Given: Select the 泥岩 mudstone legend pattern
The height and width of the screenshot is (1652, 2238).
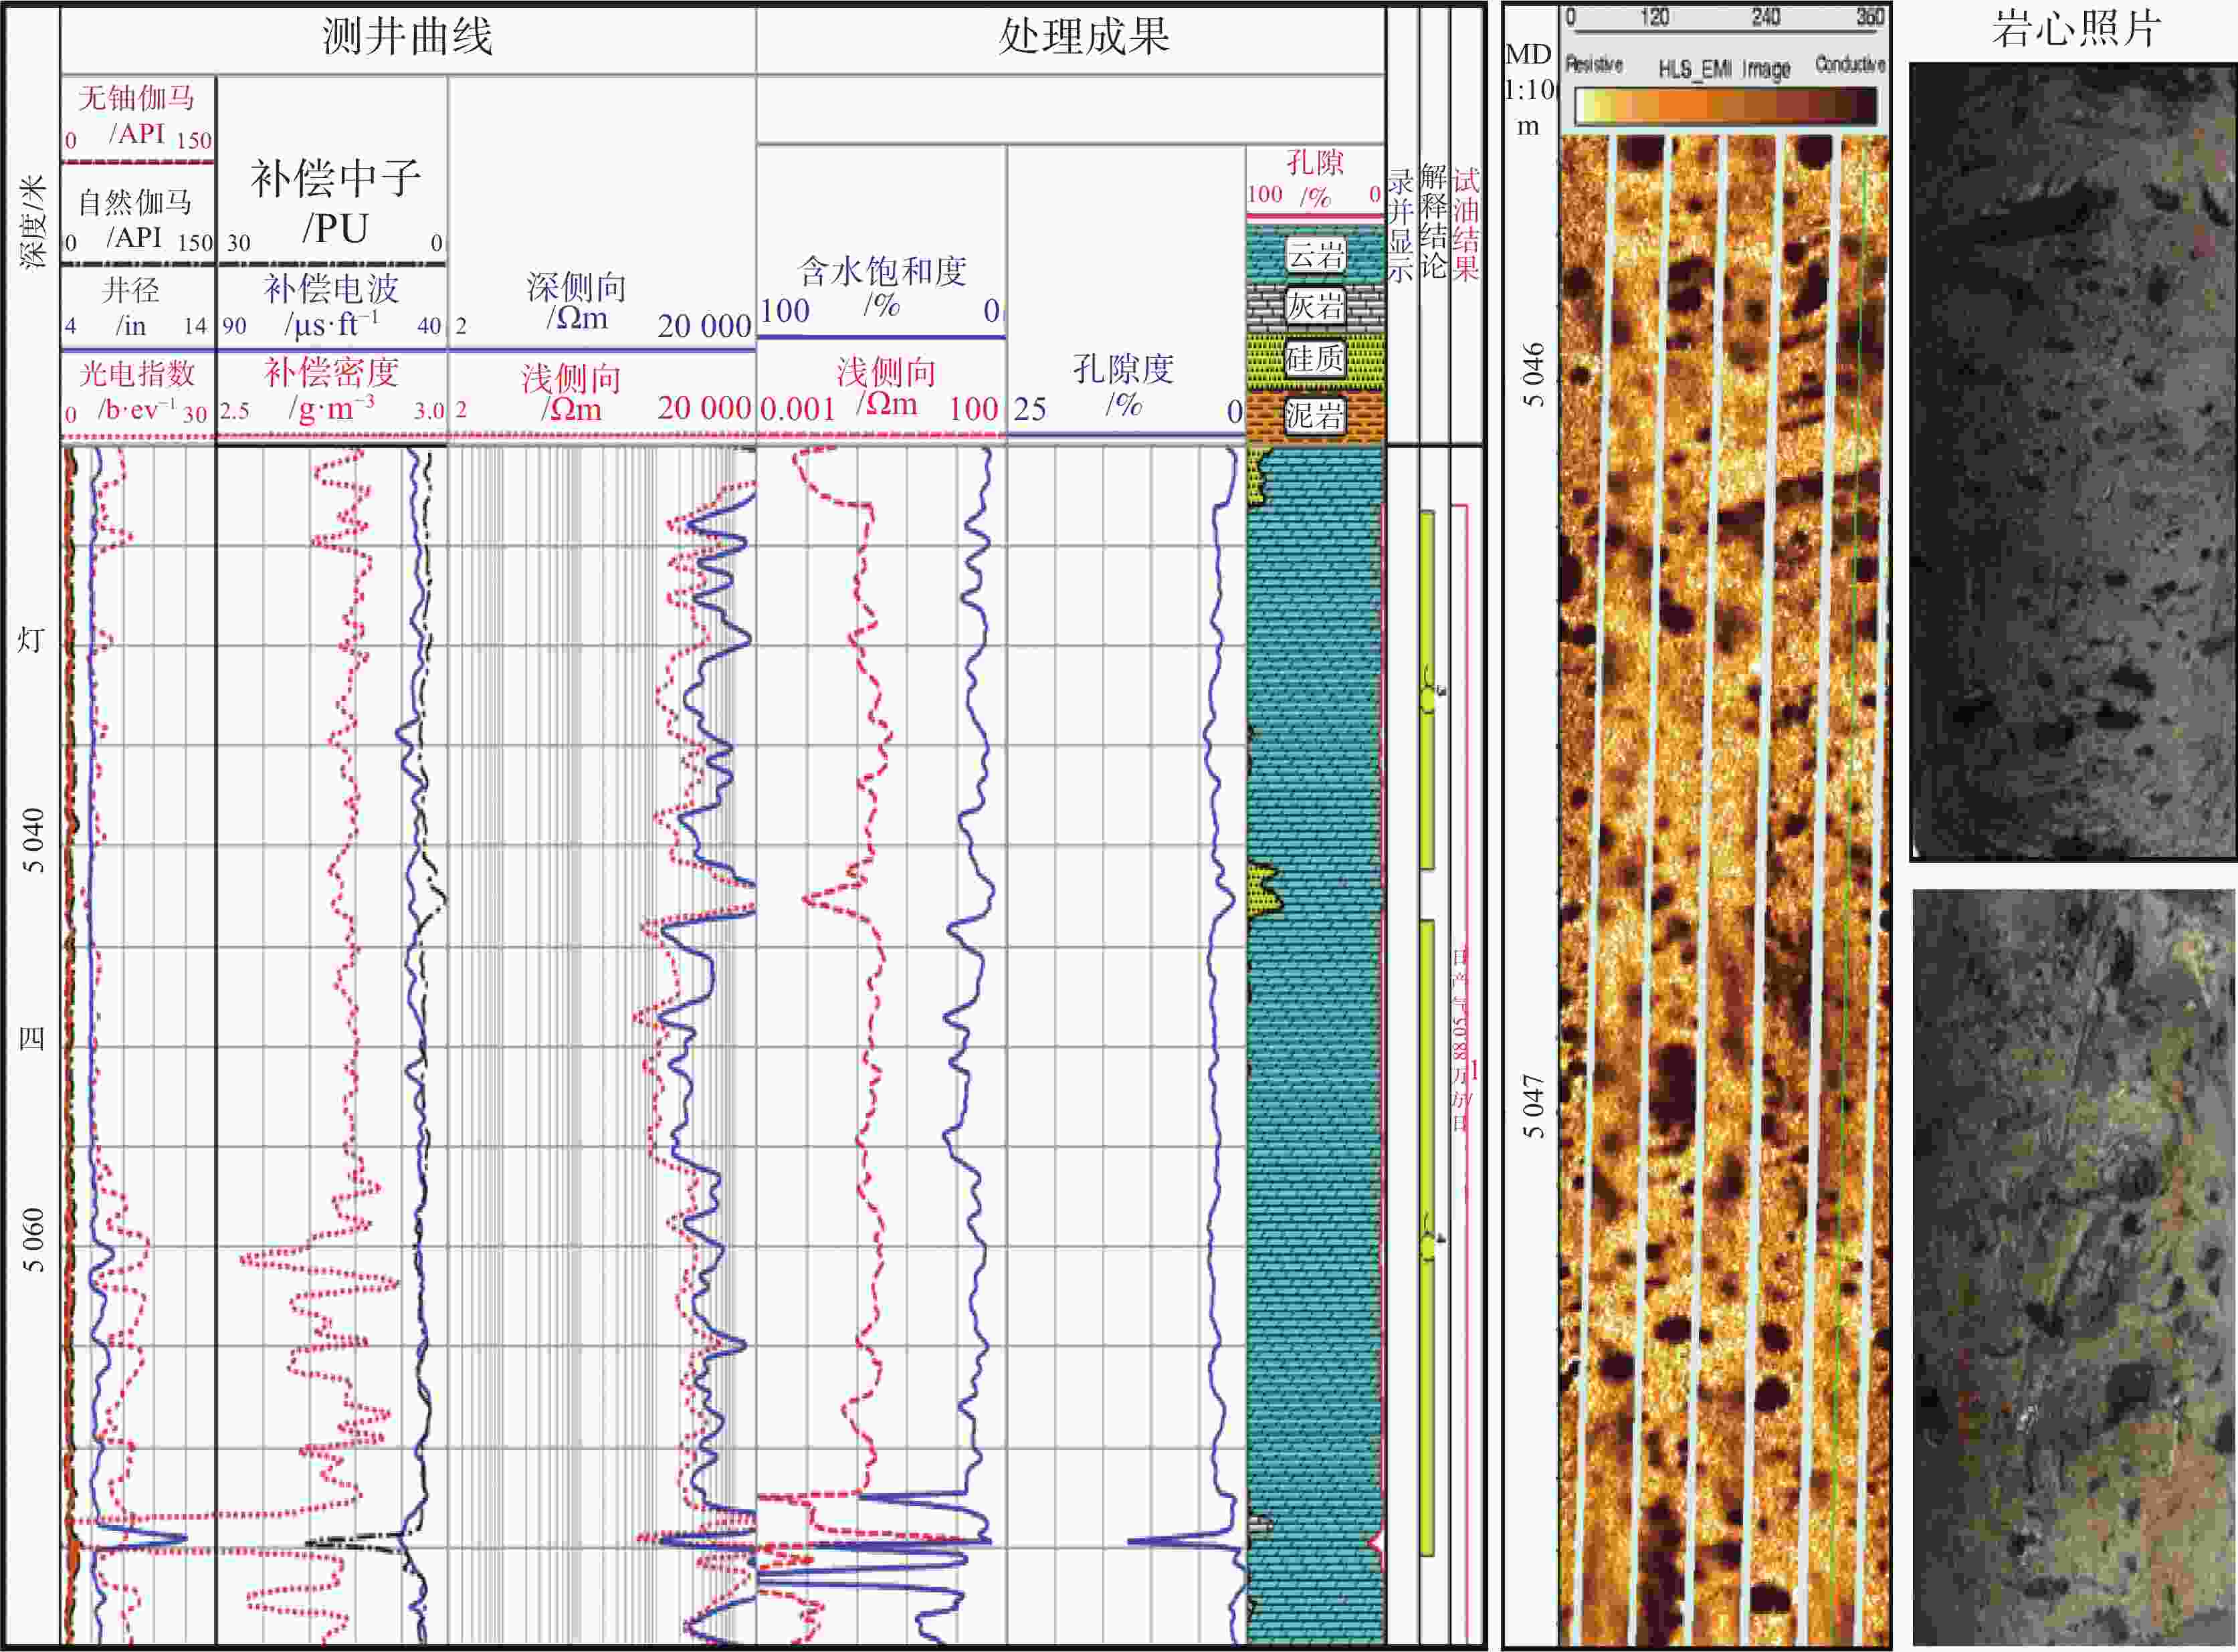Looking at the screenshot, I should (1315, 415).
